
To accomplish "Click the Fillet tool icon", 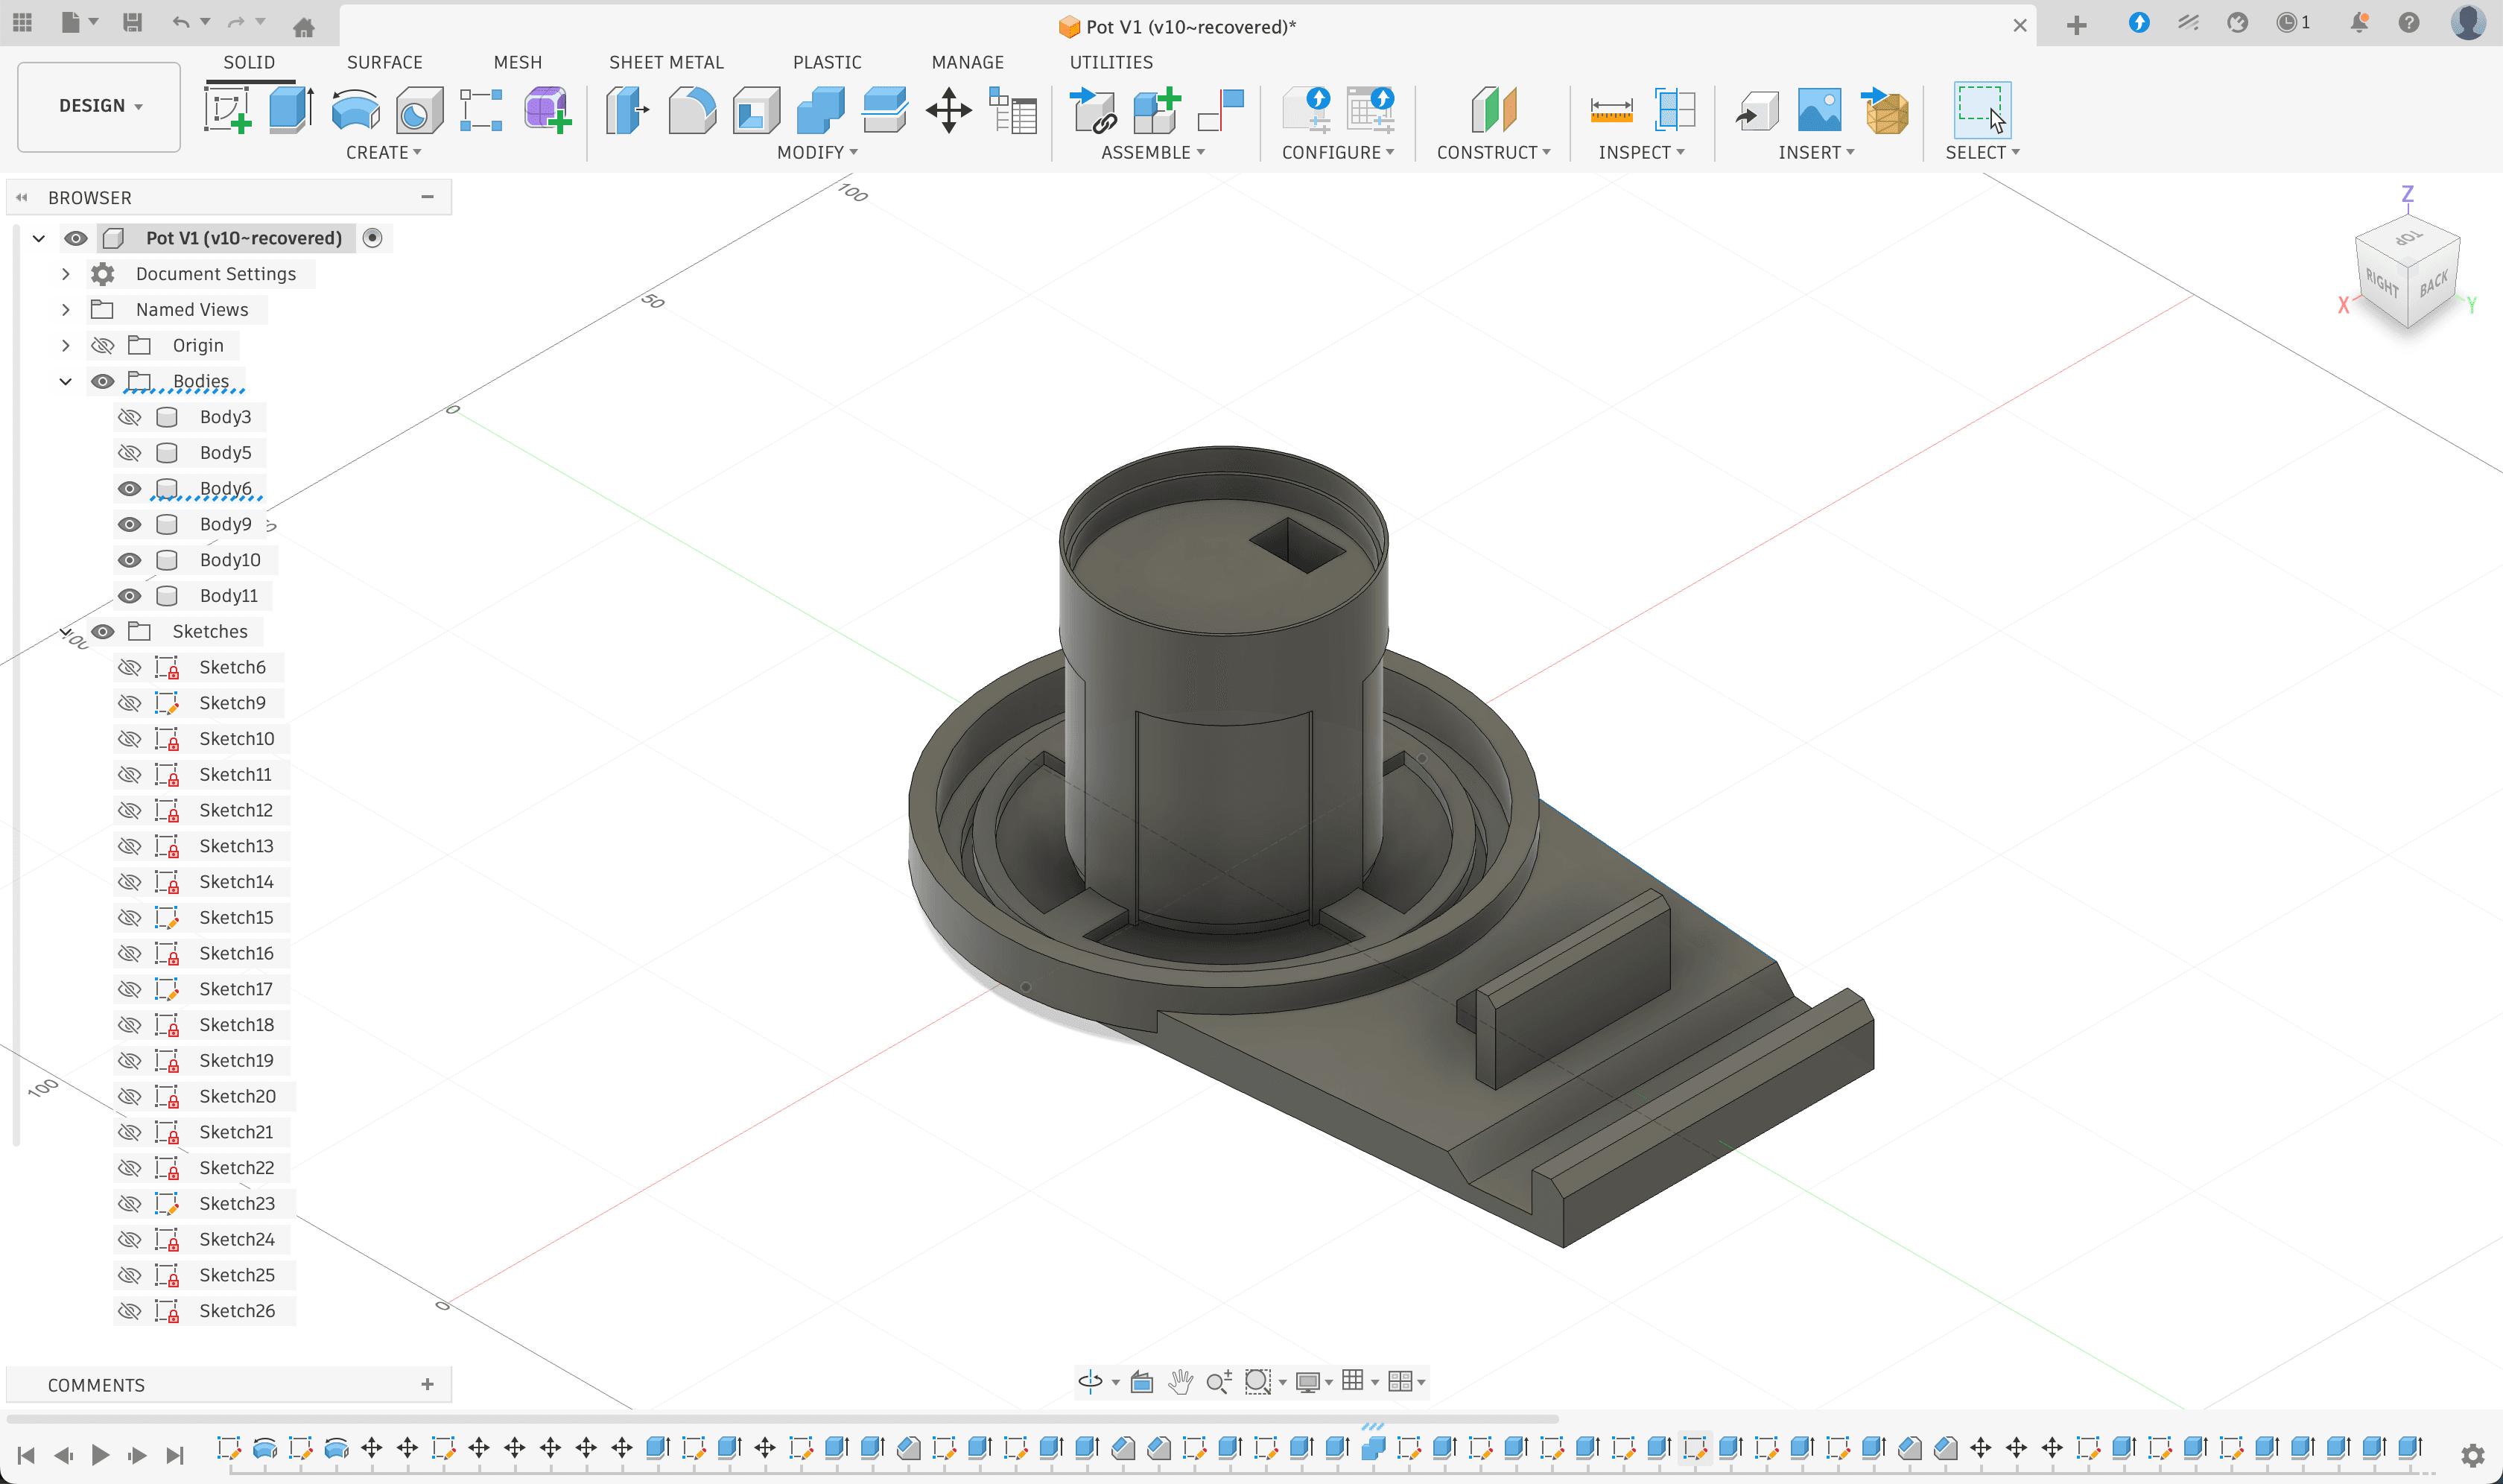I will (x=692, y=109).
